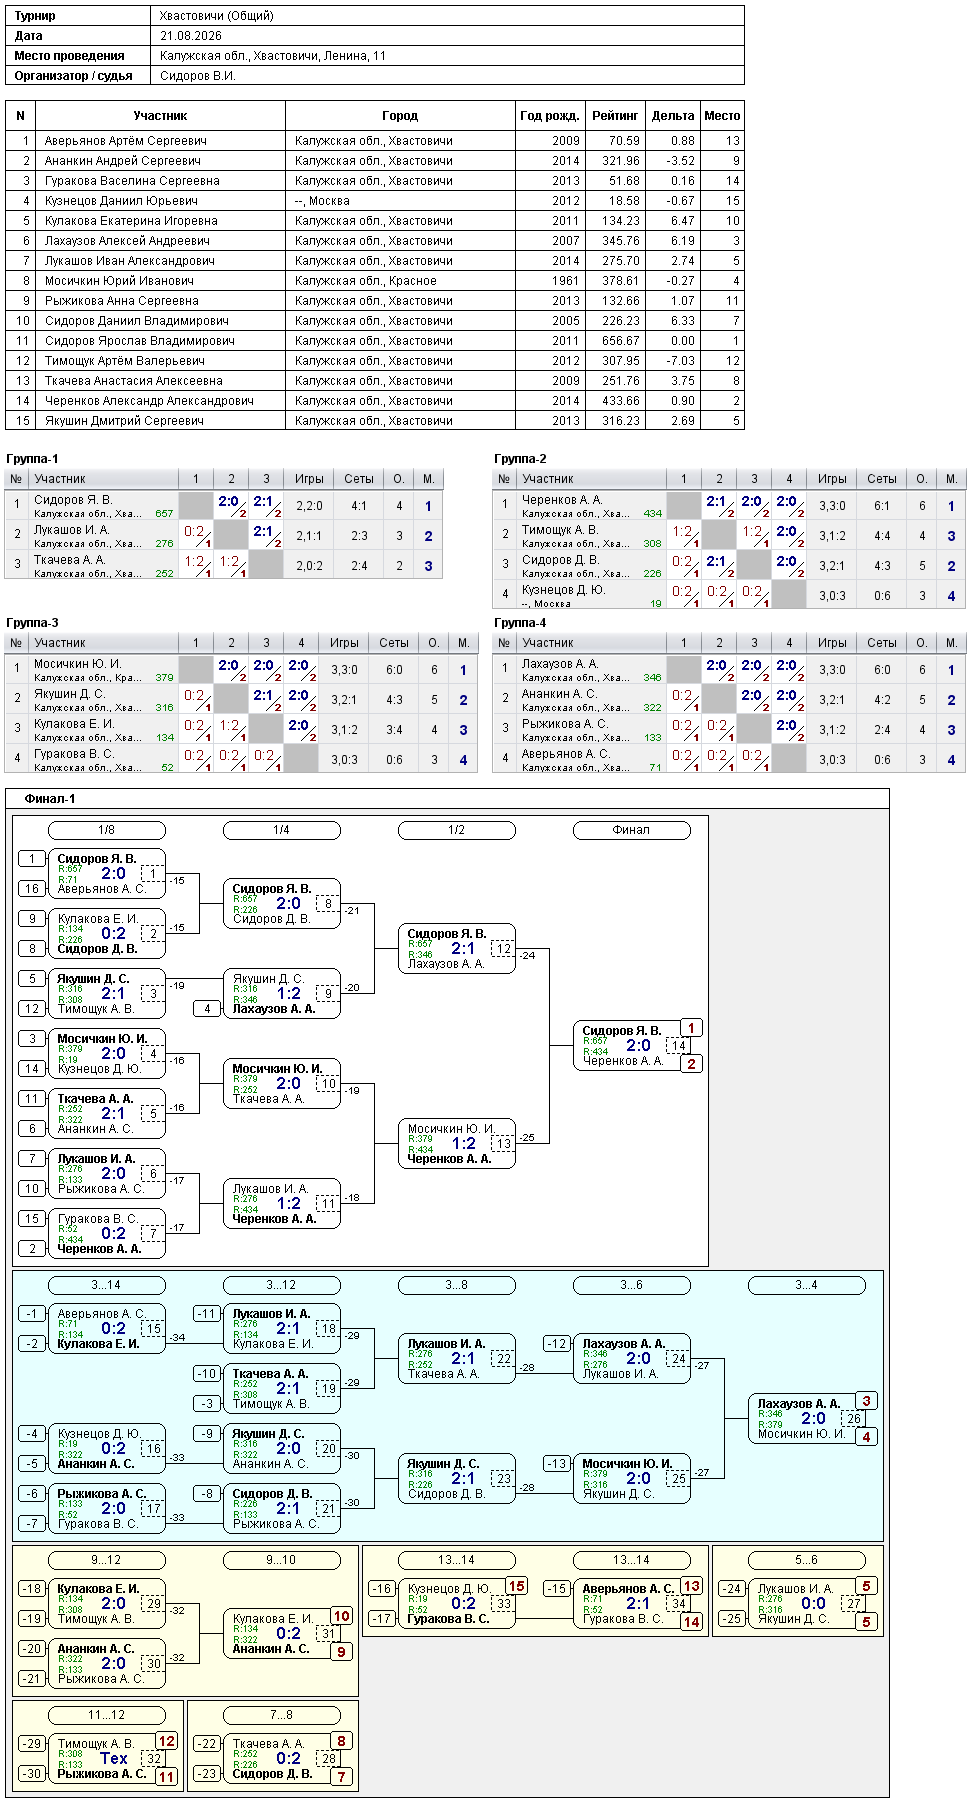976x1803 pixels.
Task: Click the rating value "656.67"
Action: (621, 341)
